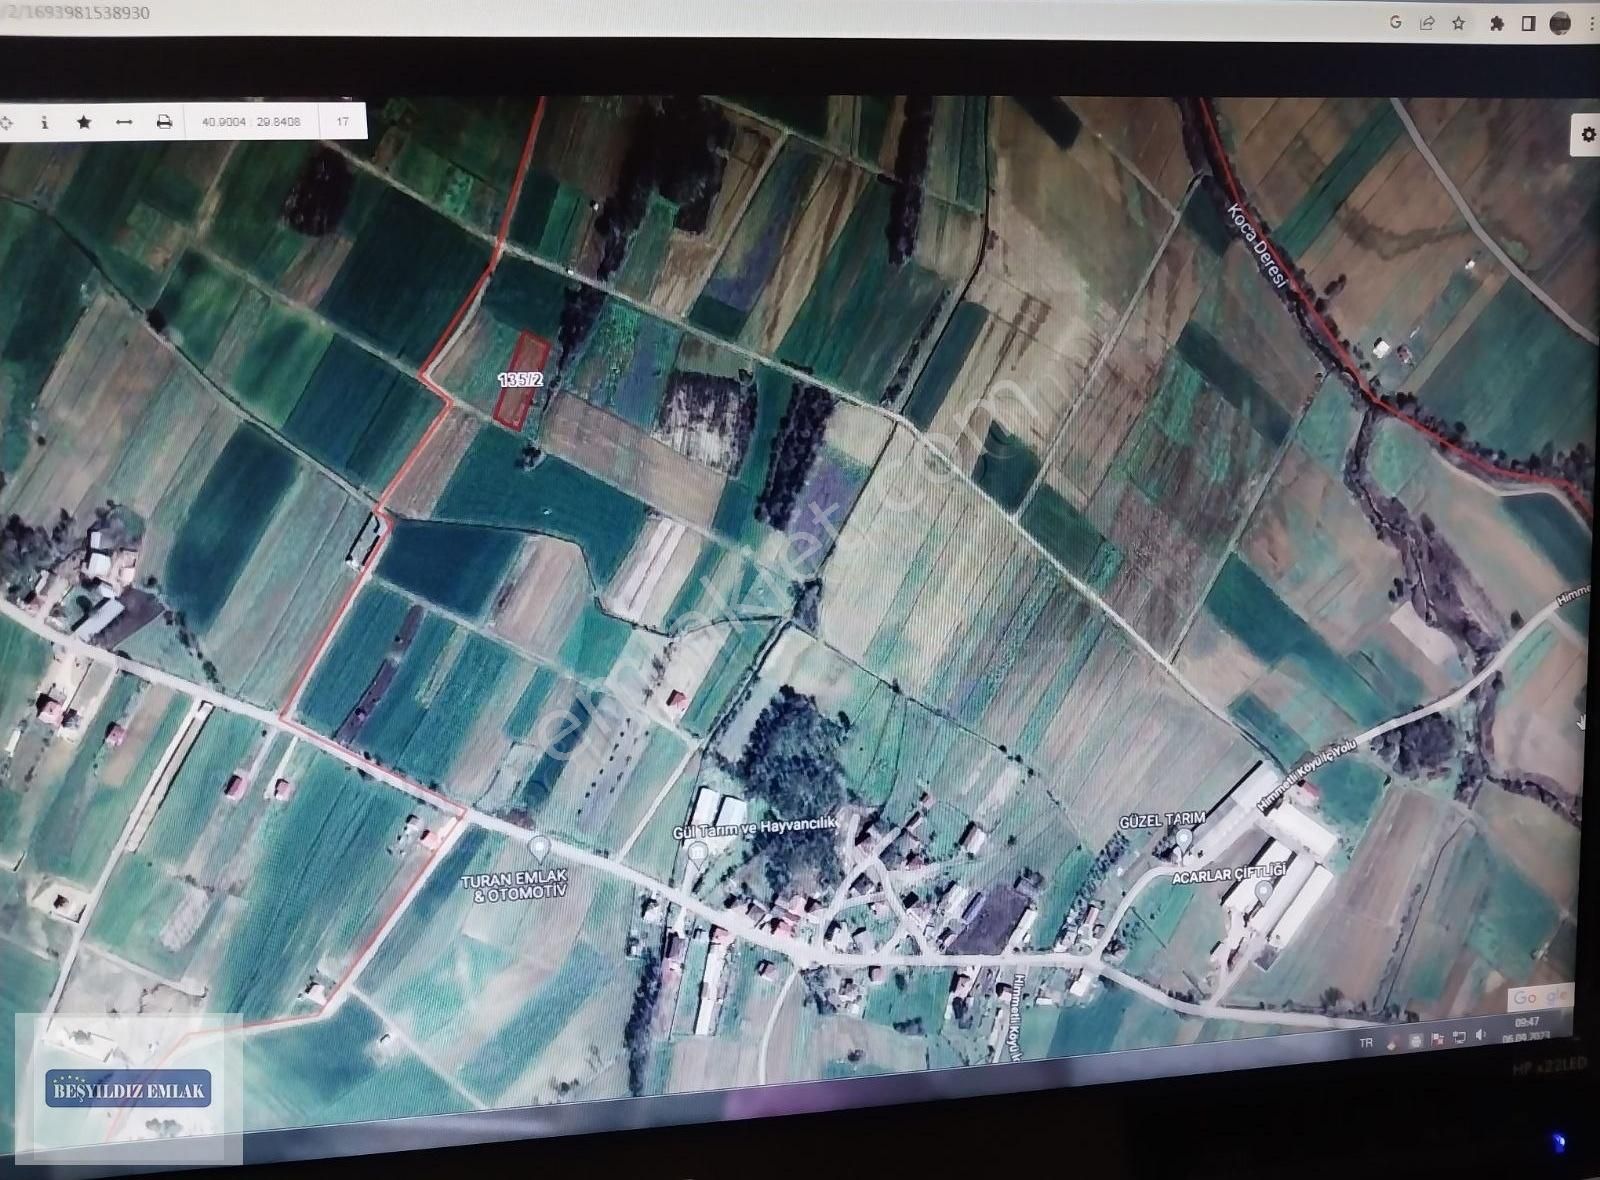Click the Gül Tarım ve Hayvancılık label
The image size is (1600, 1180).
click(x=755, y=829)
